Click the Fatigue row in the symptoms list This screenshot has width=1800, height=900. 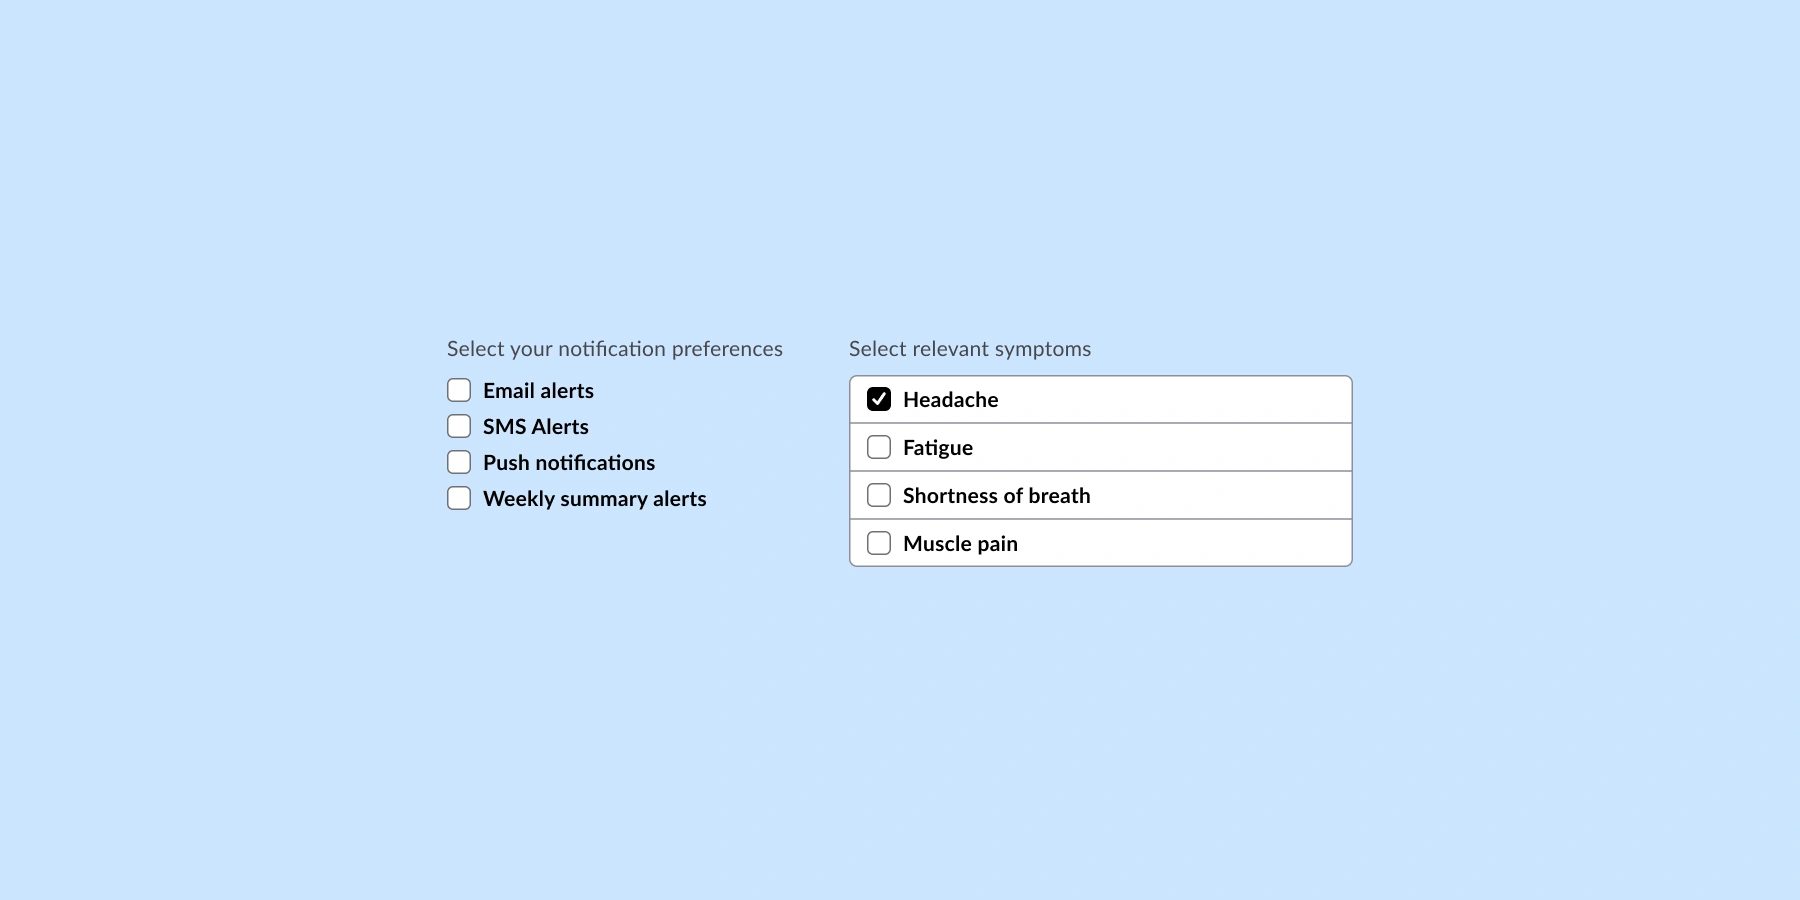click(1100, 447)
